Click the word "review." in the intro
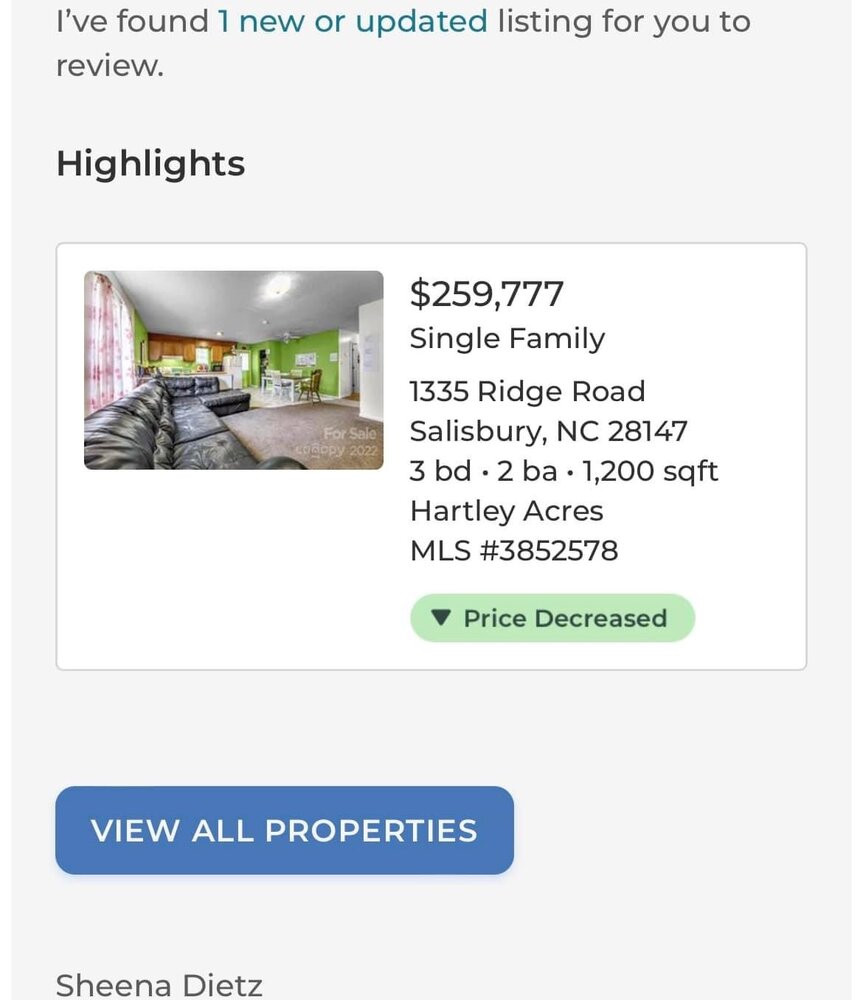This screenshot has width=863, height=1000. click(109, 66)
